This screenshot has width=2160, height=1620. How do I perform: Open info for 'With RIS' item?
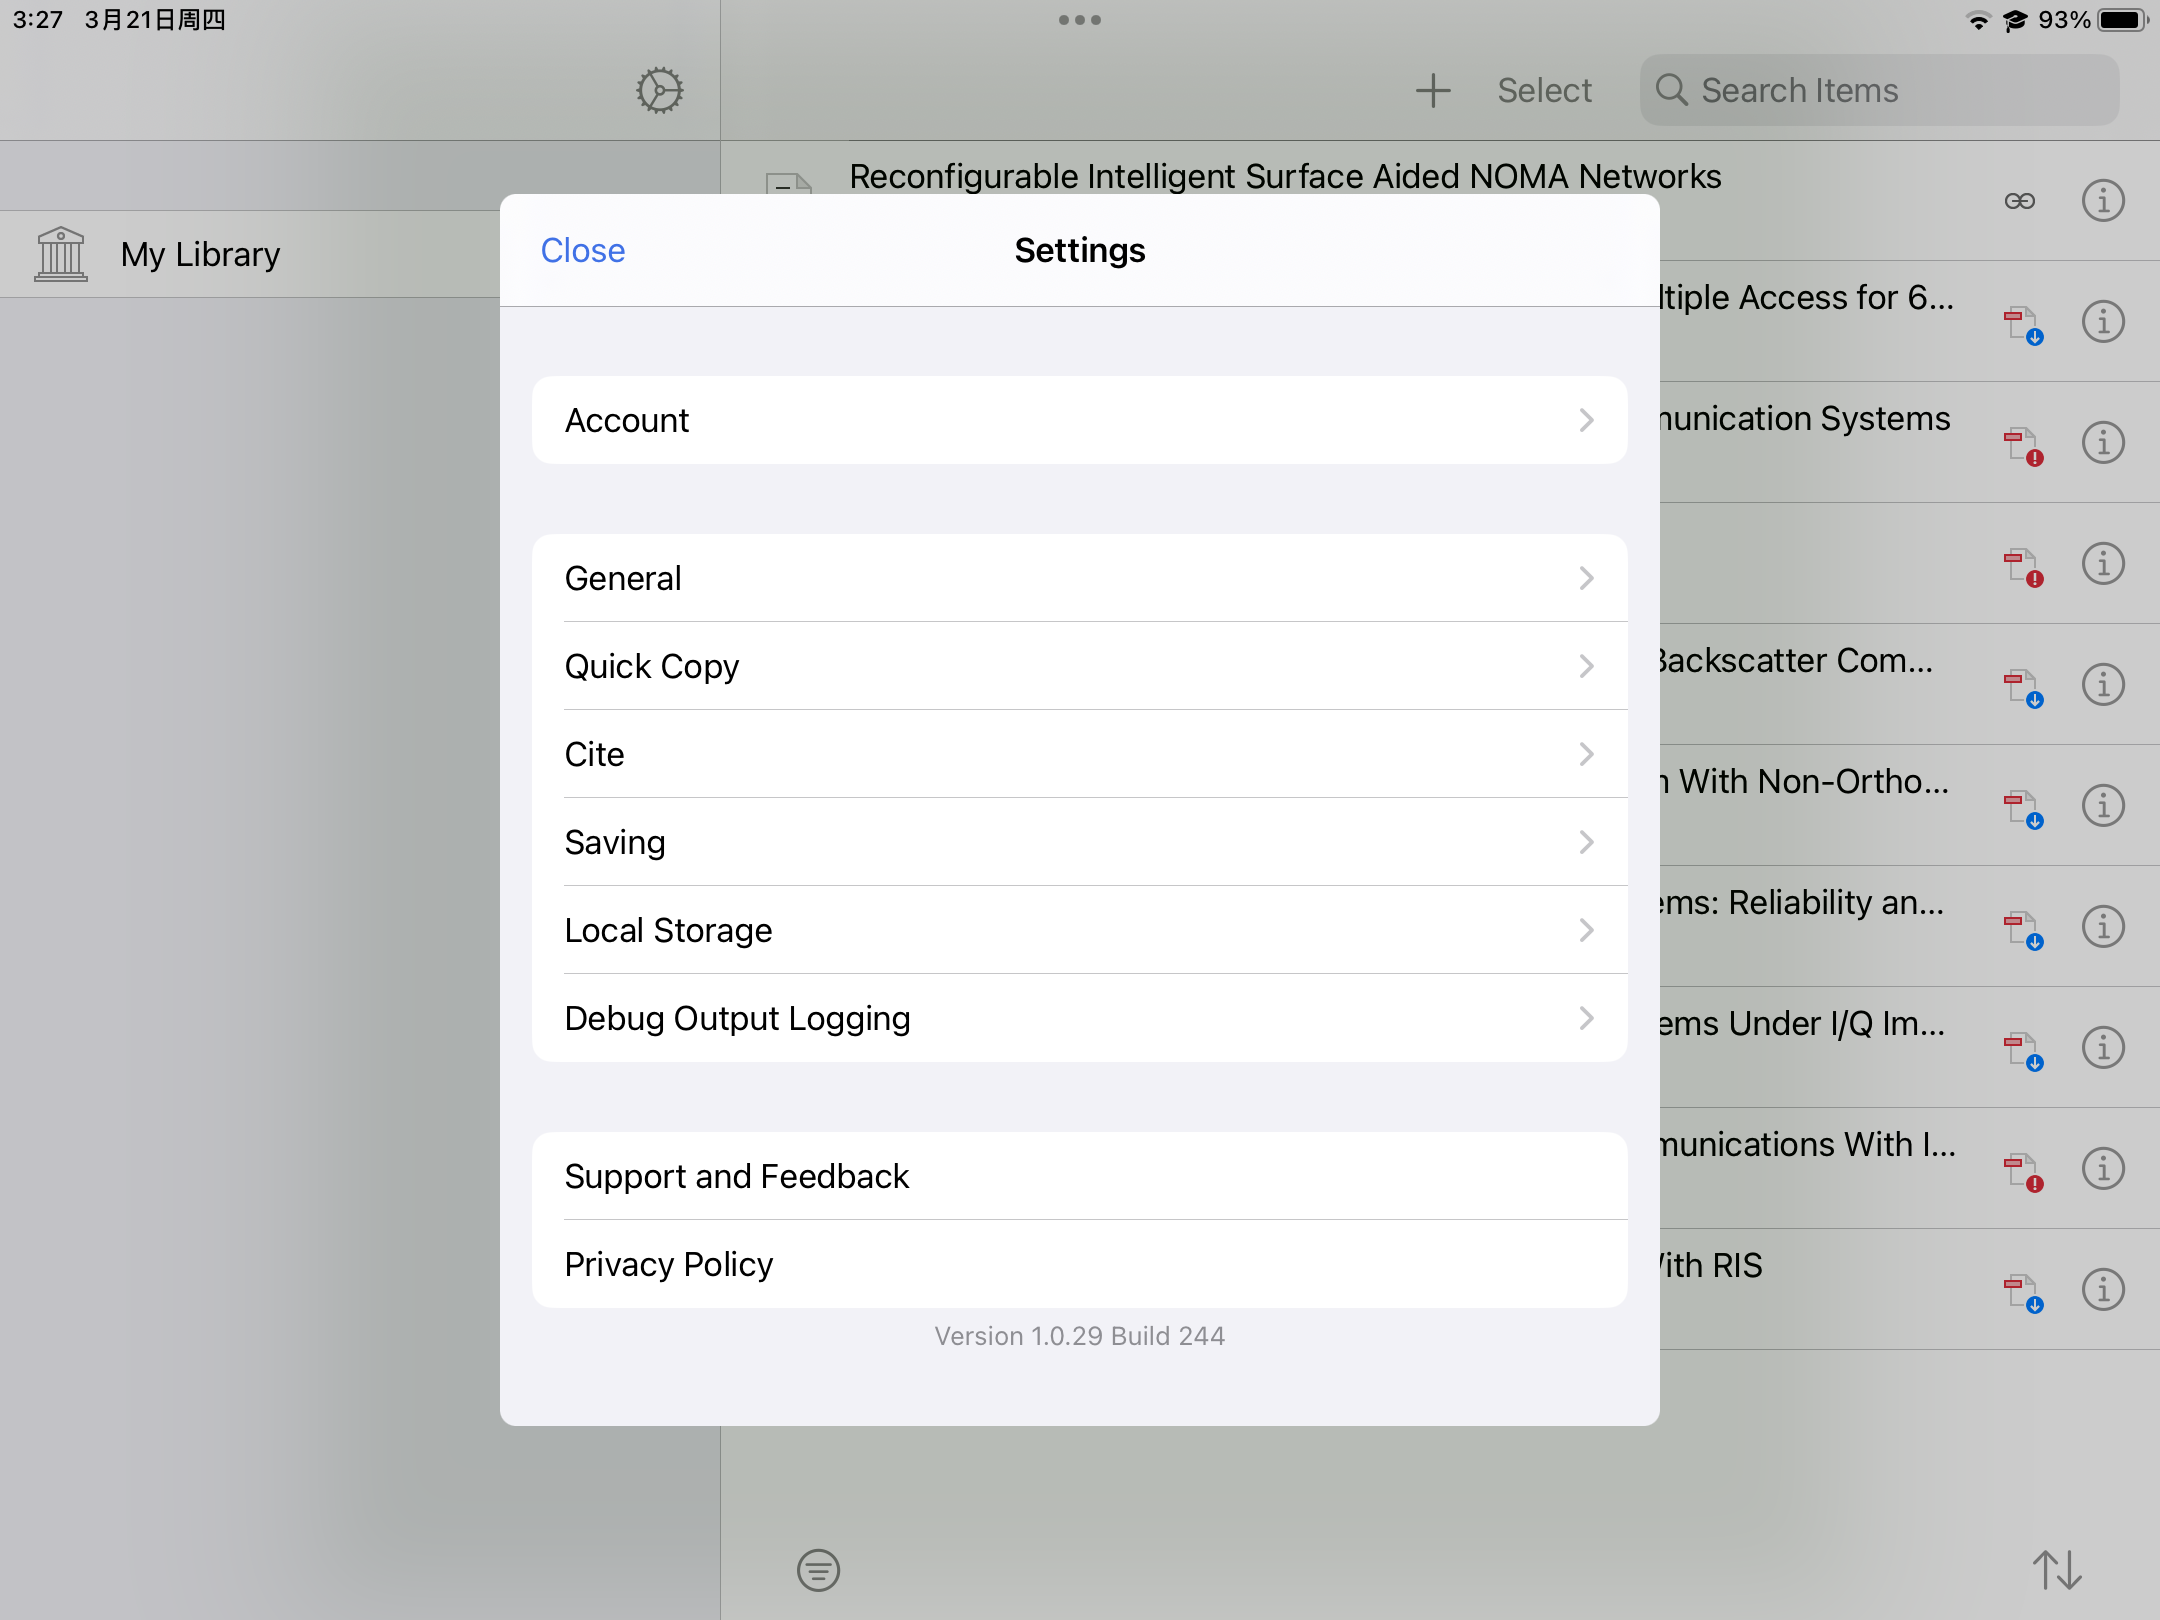tap(2102, 1290)
